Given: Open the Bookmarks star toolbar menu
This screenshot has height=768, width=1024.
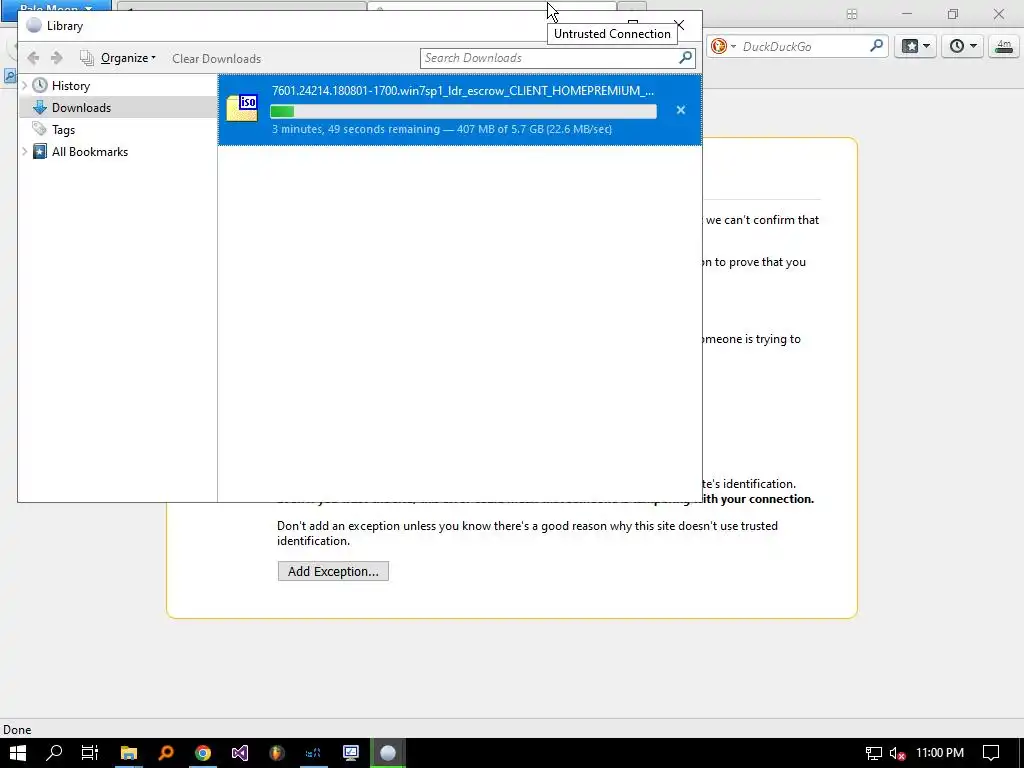Looking at the screenshot, I should pyautogui.click(x=915, y=46).
